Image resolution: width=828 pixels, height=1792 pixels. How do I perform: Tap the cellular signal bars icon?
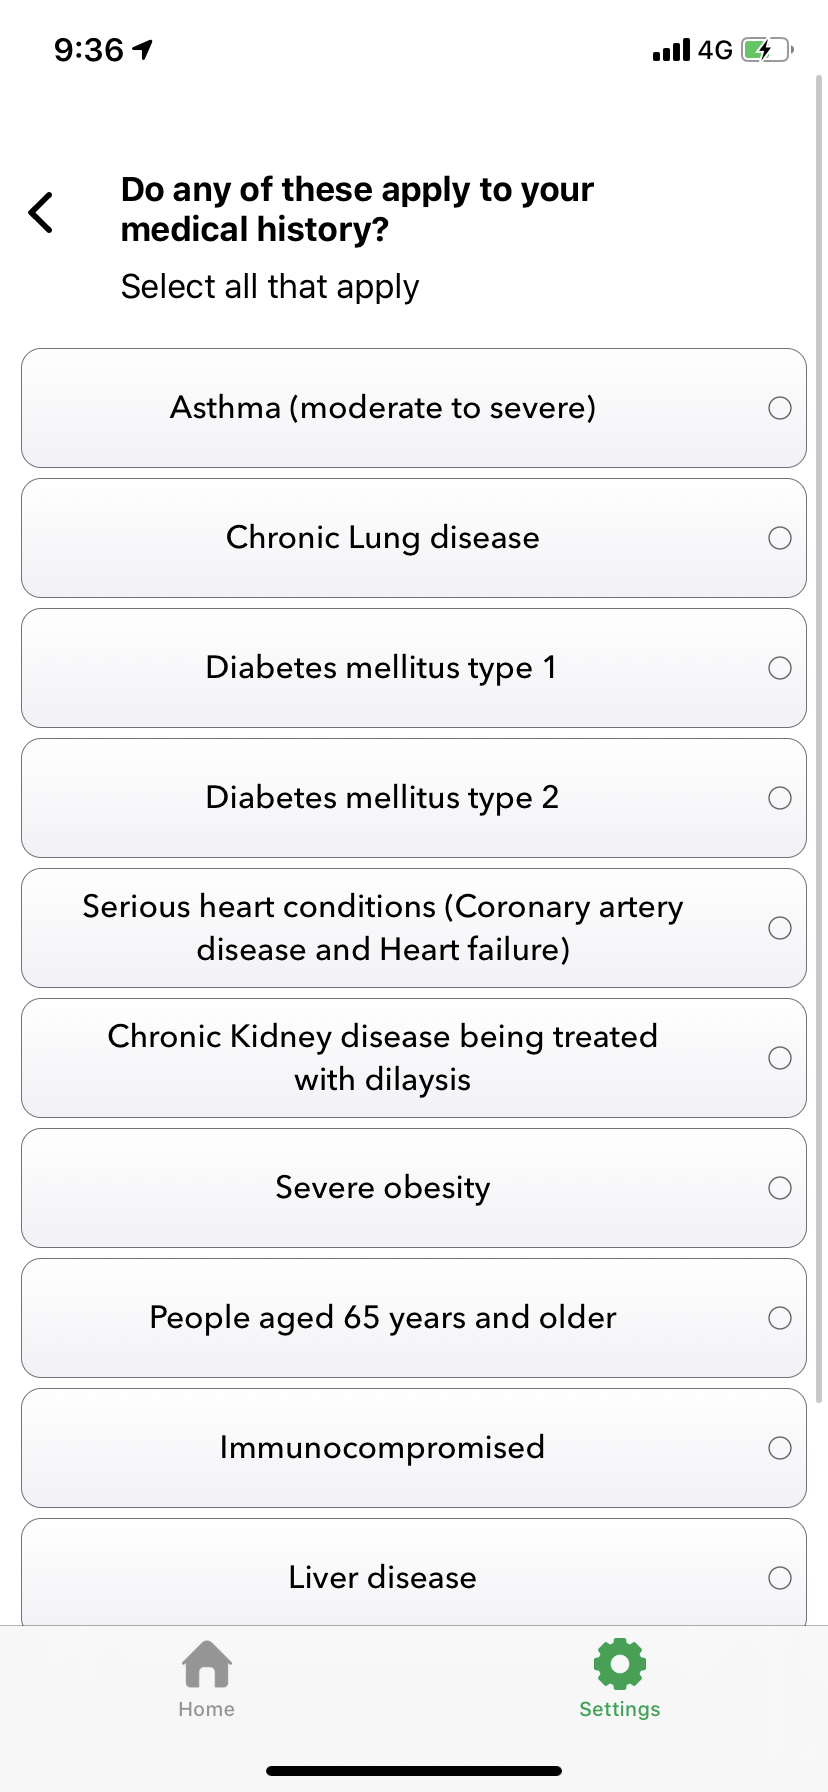[671, 50]
